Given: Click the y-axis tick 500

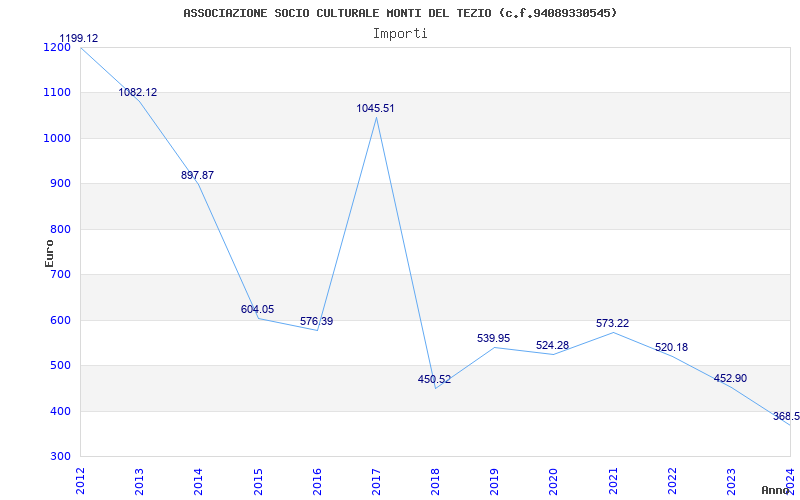Looking at the screenshot, I should pos(60,365).
